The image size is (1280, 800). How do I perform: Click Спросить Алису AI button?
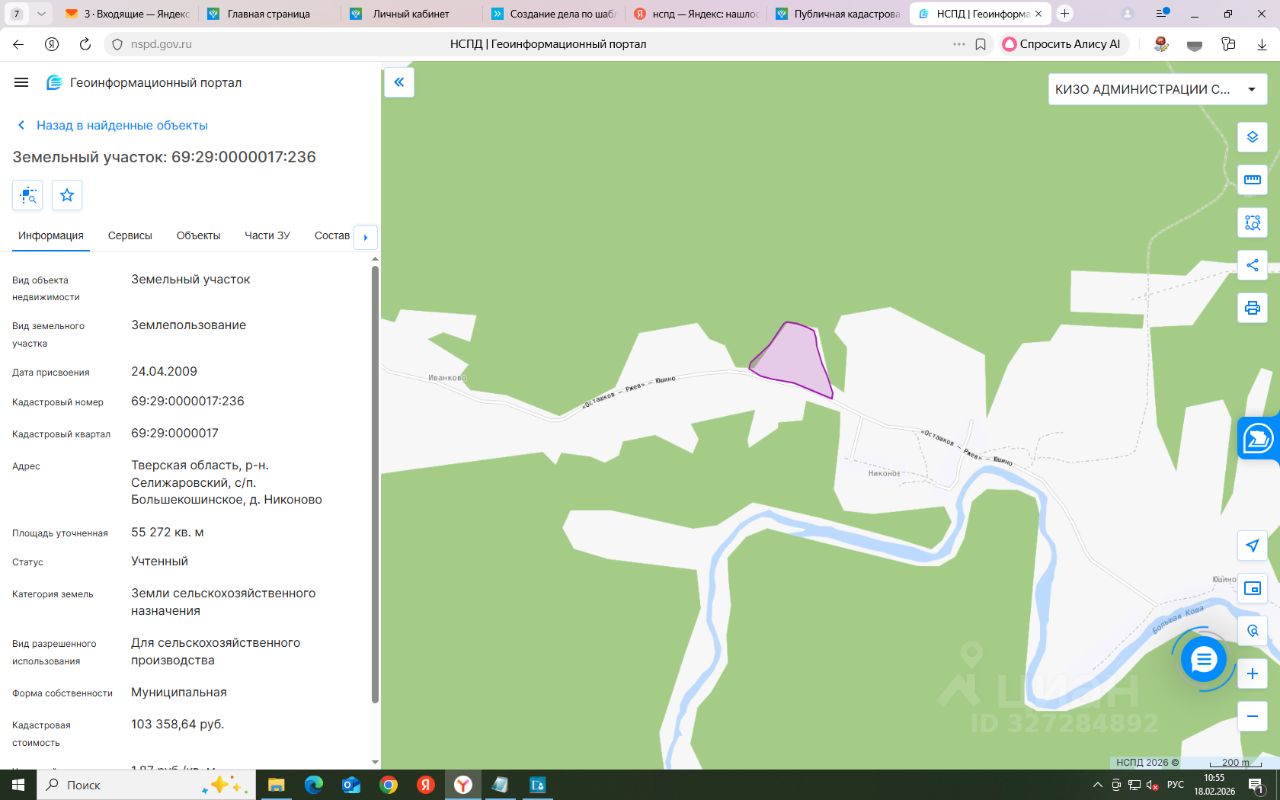[x=1062, y=44]
